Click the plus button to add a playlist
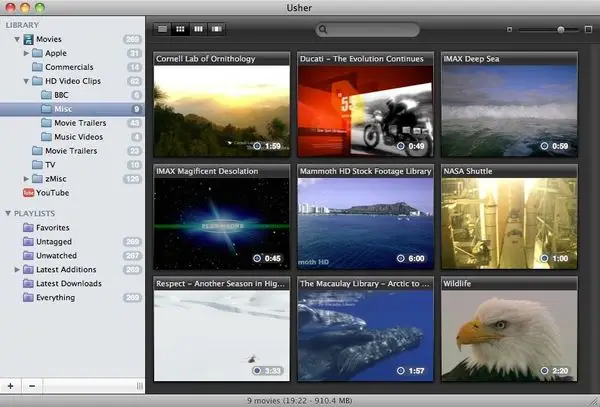Screen dimensions: 600x407 click(11, 386)
